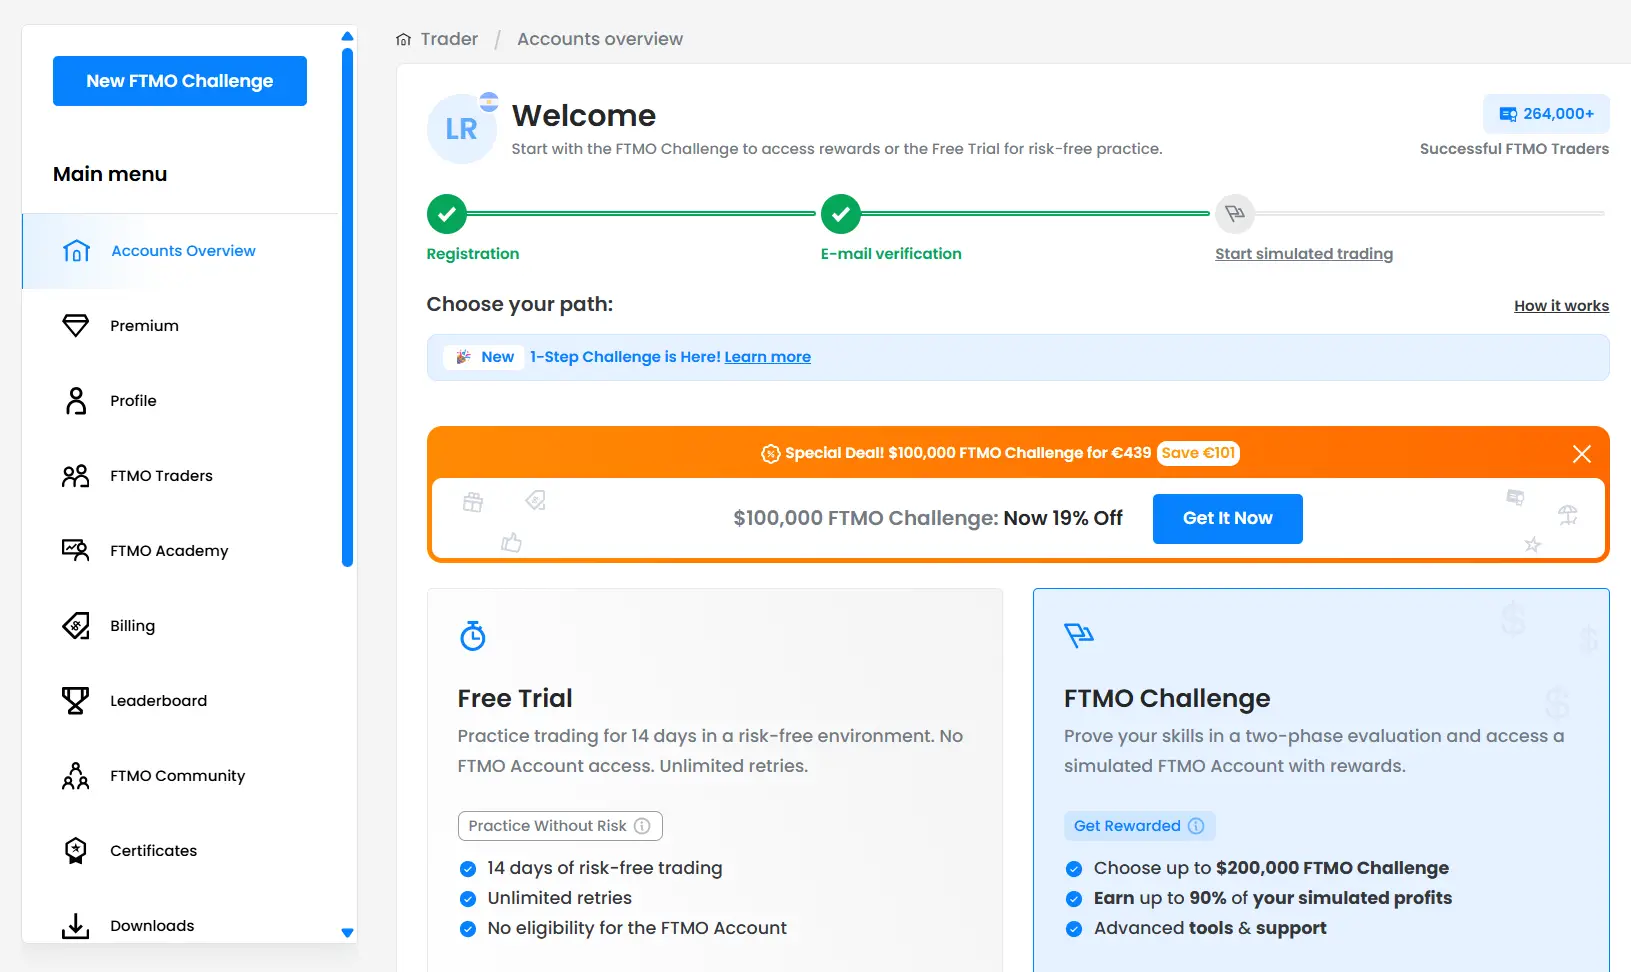Click checkmark beside $200,000 FTMO Challenge
Screen dimensions: 1631x972
click(1074, 869)
